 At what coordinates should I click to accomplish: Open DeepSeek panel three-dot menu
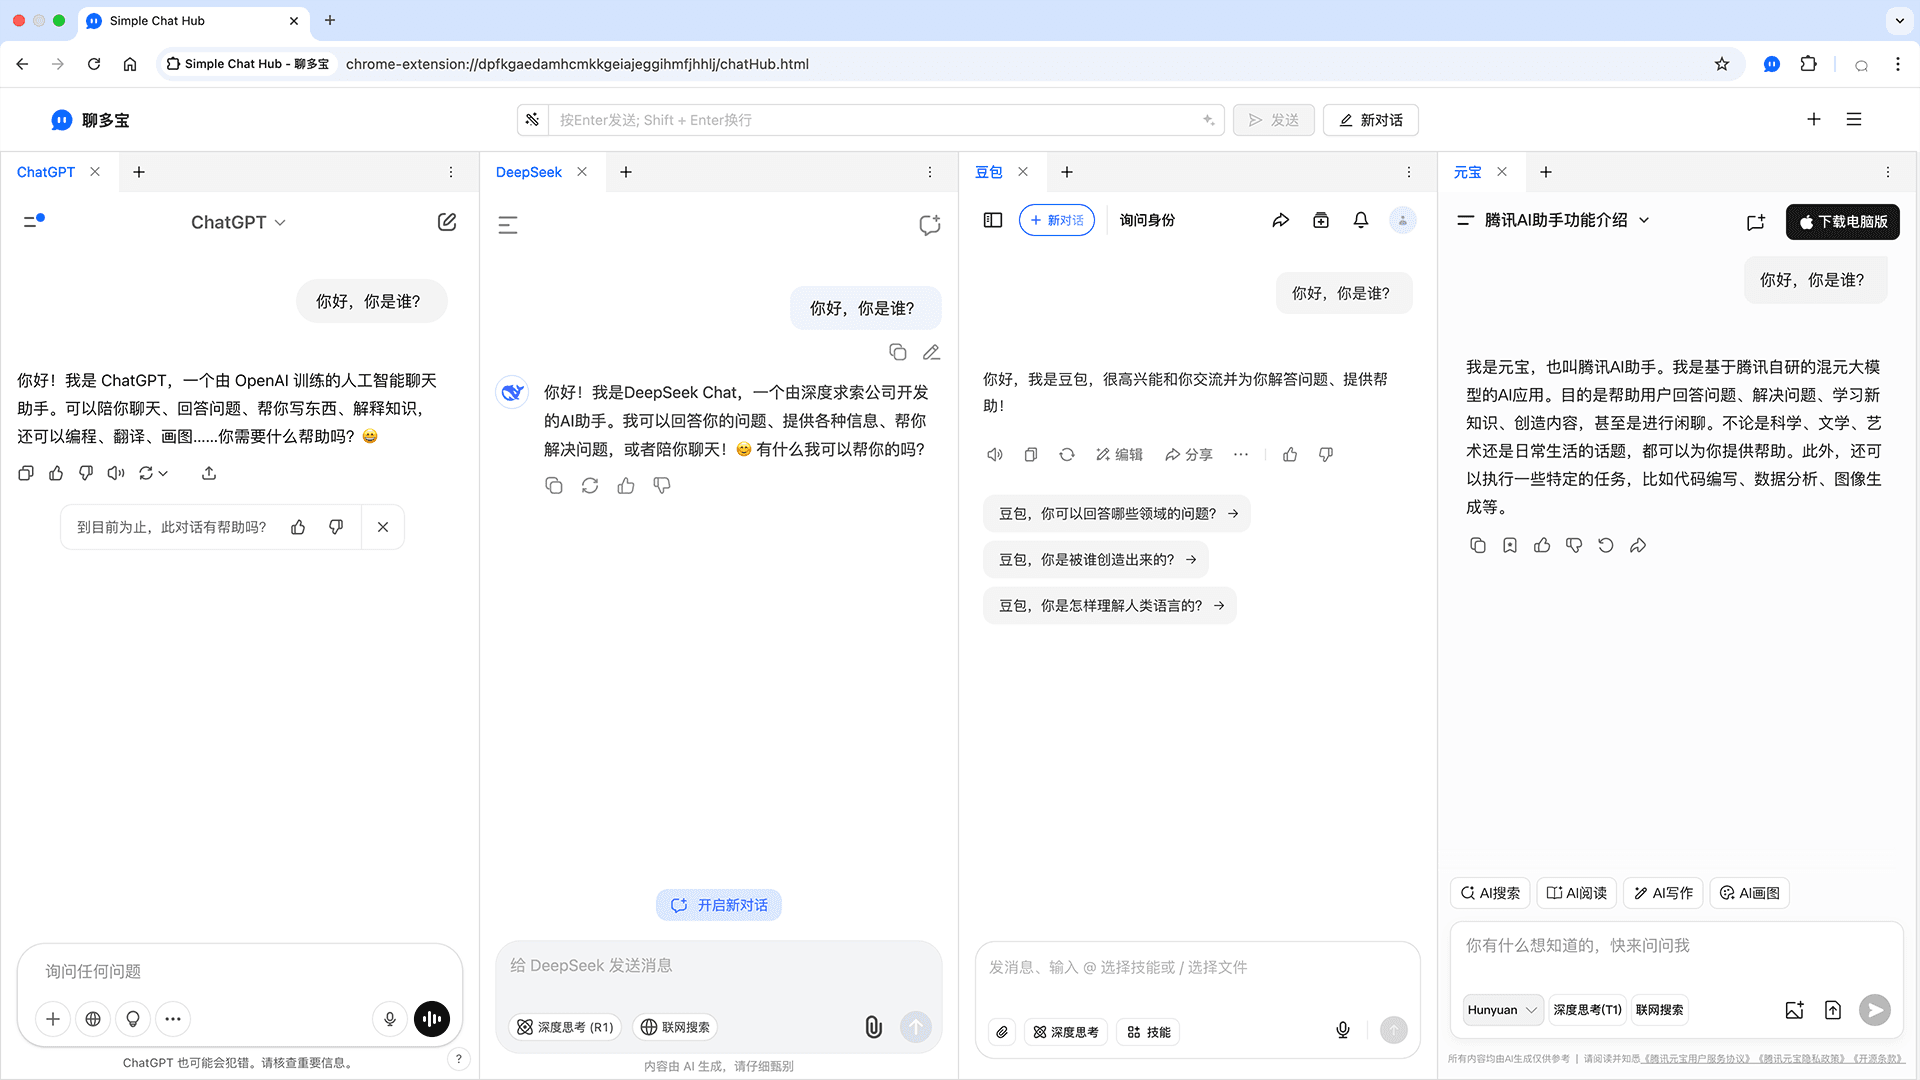(x=930, y=172)
